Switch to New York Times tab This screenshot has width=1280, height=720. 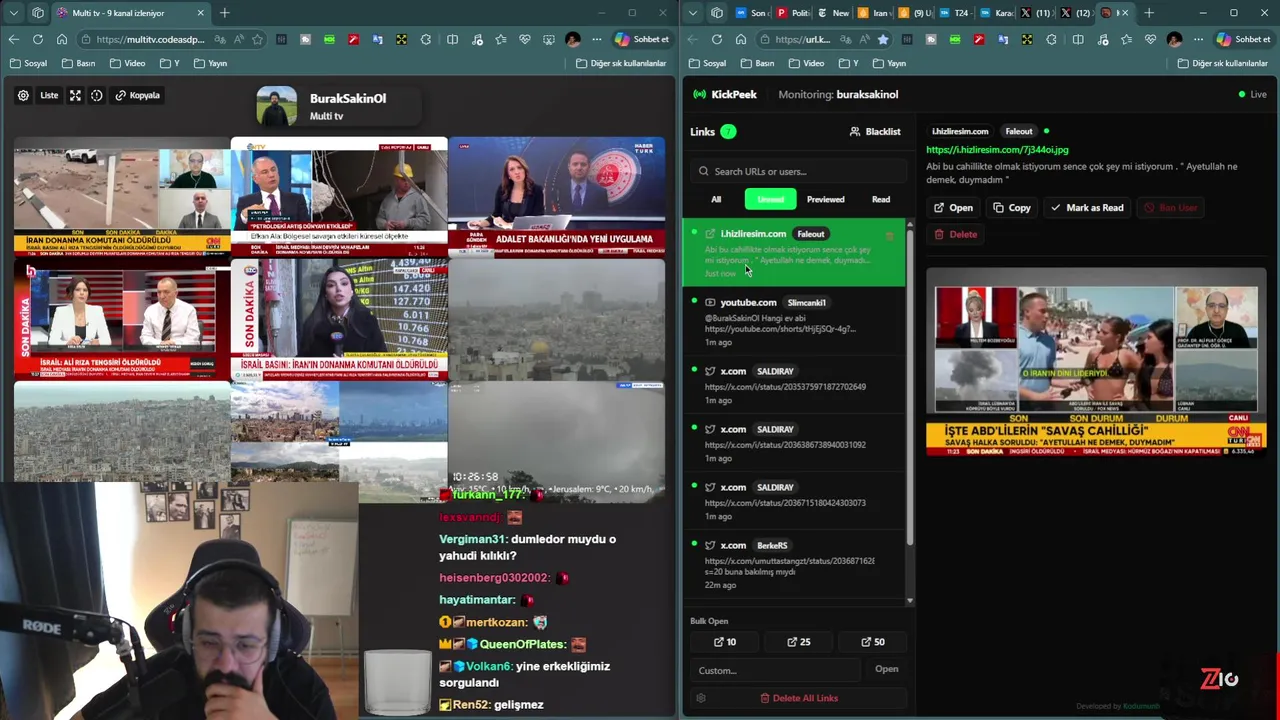[x=833, y=13]
